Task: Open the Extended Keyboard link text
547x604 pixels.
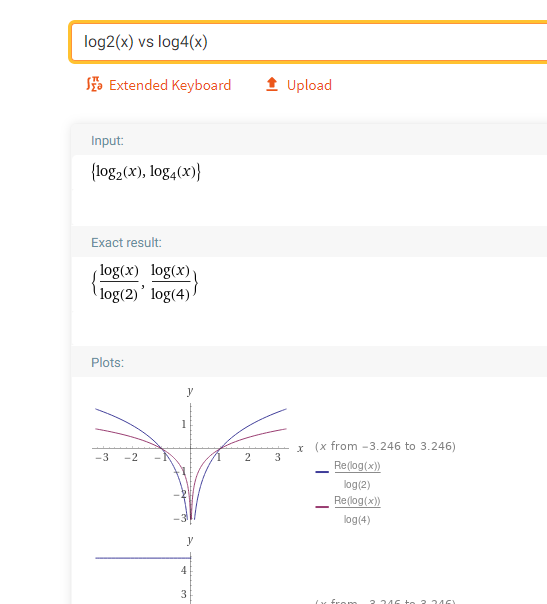Action: coord(170,85)
